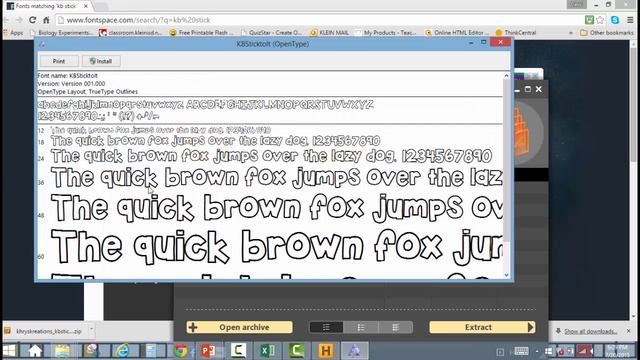Open the KLEIN MAIL bookmark
Image resolution: width=640 pixels, height=360 pixels.
click(x=330, y=33)
